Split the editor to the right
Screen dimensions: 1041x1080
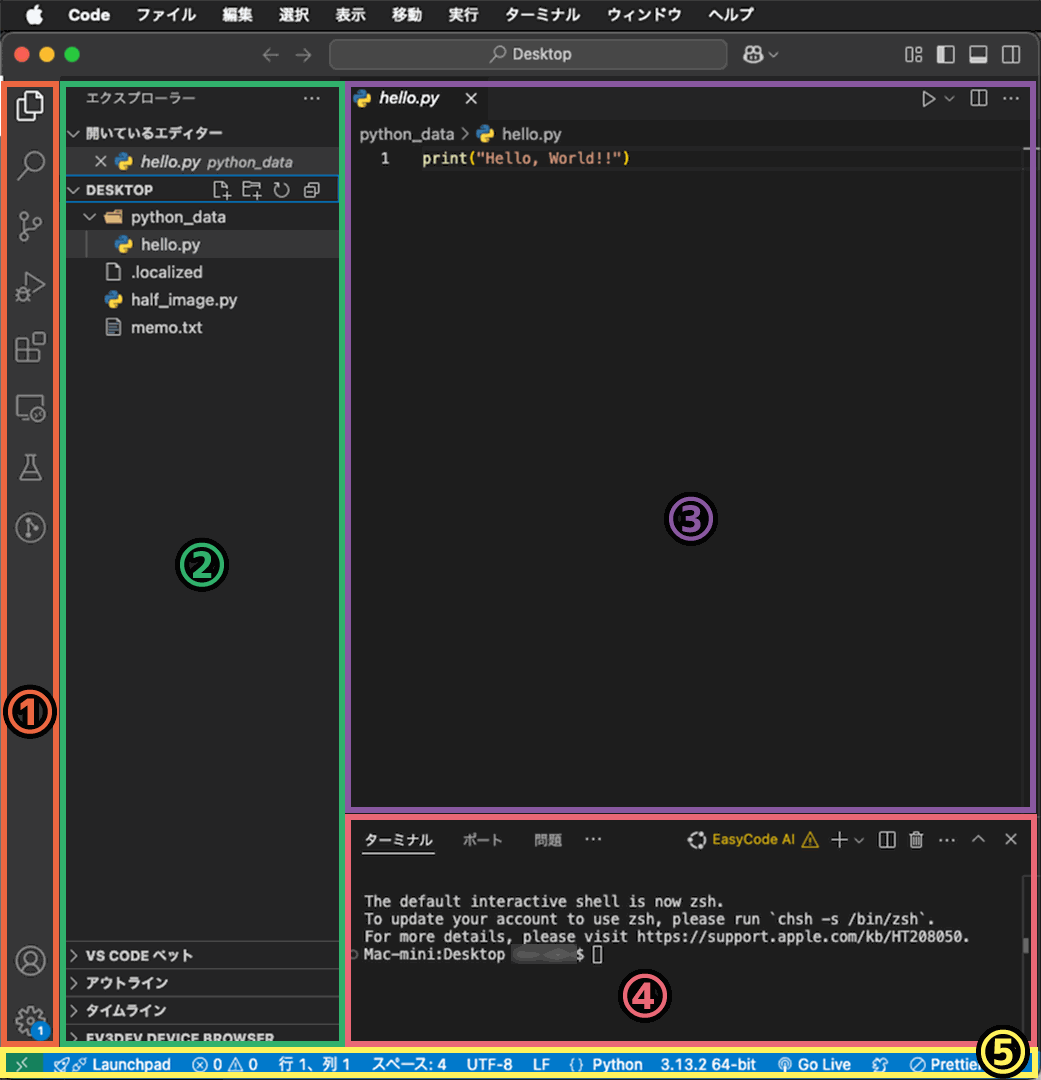[x=978, y=98]
